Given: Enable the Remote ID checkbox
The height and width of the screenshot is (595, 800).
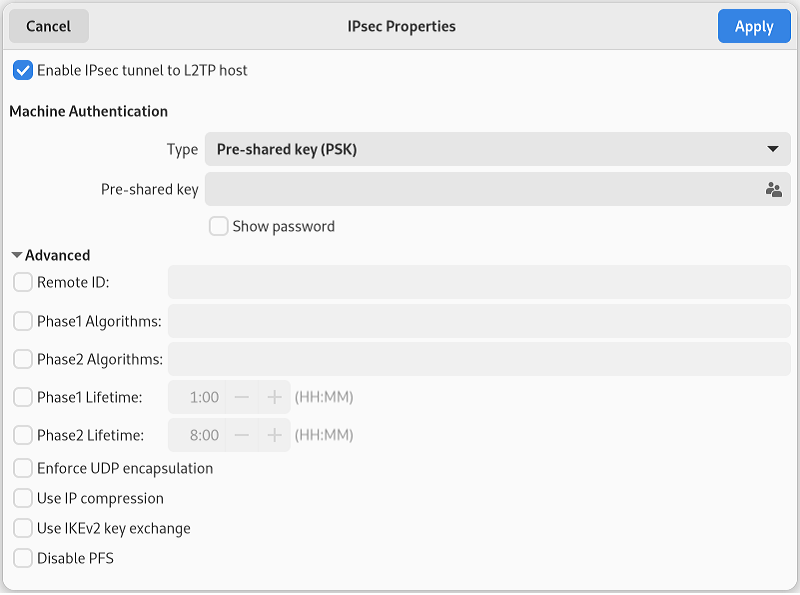Looking at the screenshot, I should tap(23, 282).
